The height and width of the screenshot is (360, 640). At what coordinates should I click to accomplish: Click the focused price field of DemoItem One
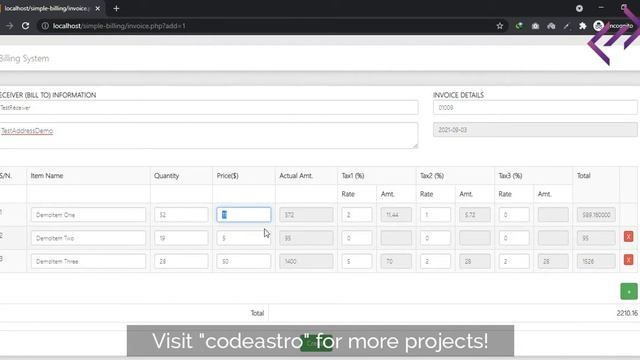244,215
